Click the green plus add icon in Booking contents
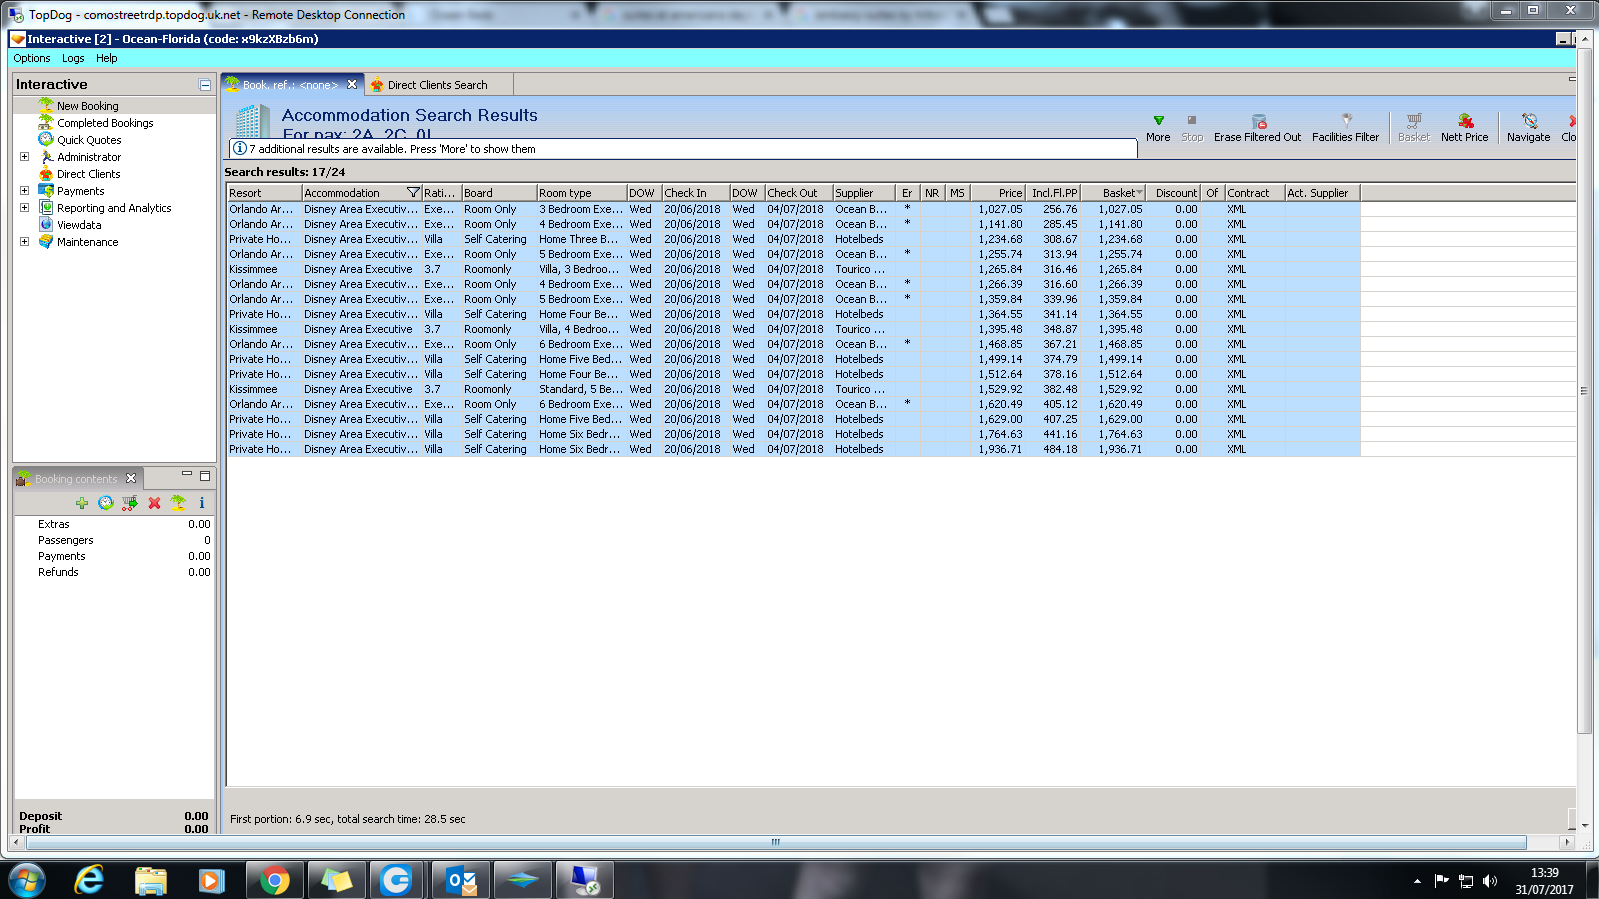Image resolution: width=1599 pixels, height=899 pixels. coord(82,503)
